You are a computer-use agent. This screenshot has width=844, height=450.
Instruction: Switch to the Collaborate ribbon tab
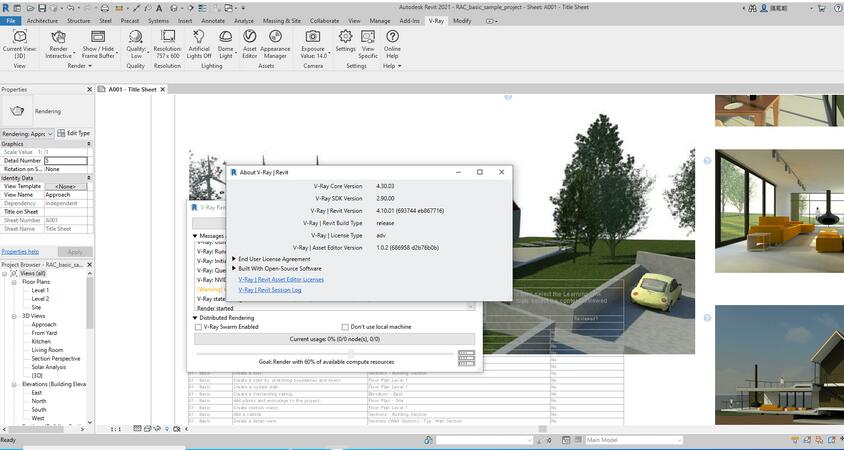(325, 20)
